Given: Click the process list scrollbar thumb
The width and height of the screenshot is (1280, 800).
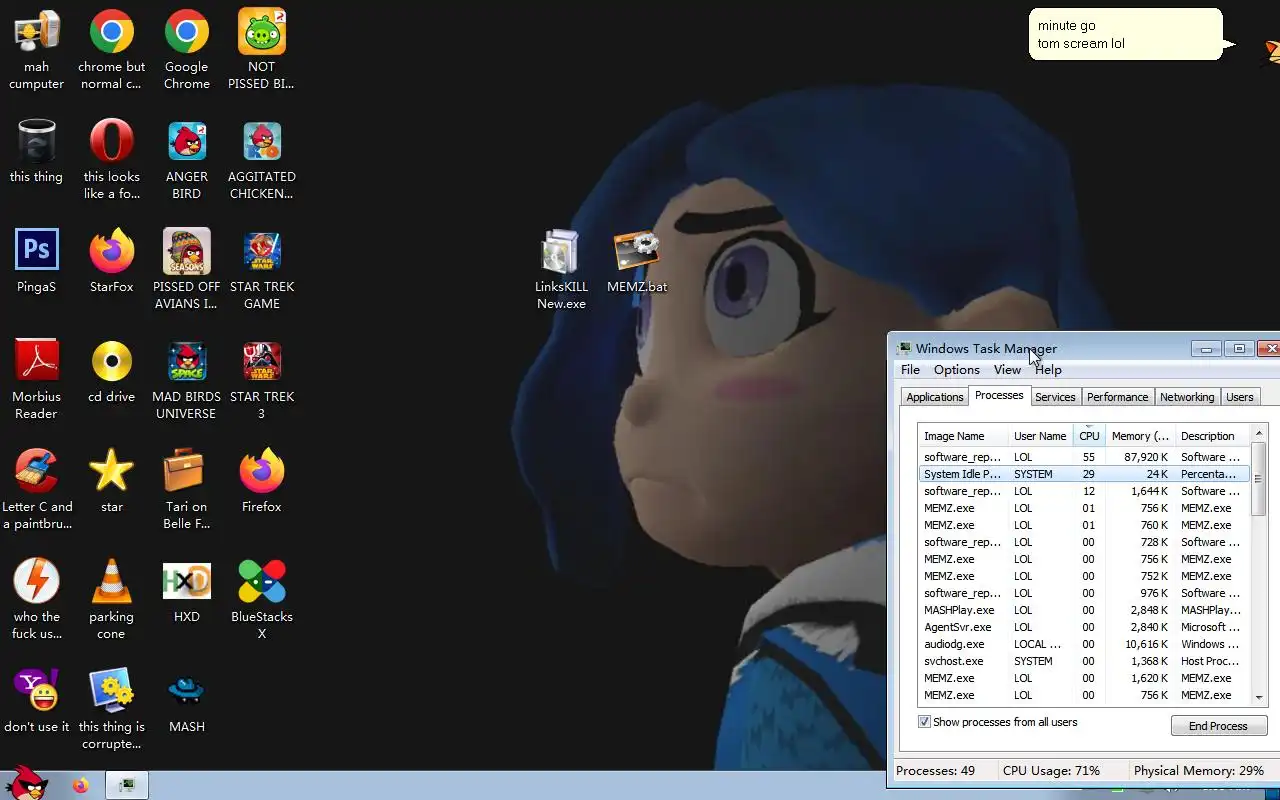Looking at the screenshot, I should click(1259, 478).
